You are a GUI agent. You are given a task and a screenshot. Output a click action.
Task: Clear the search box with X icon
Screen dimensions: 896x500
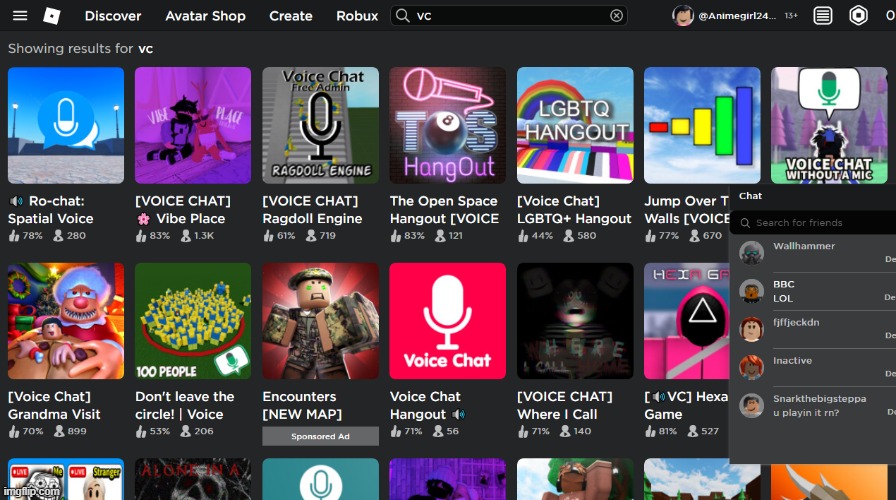click(616, 15)
